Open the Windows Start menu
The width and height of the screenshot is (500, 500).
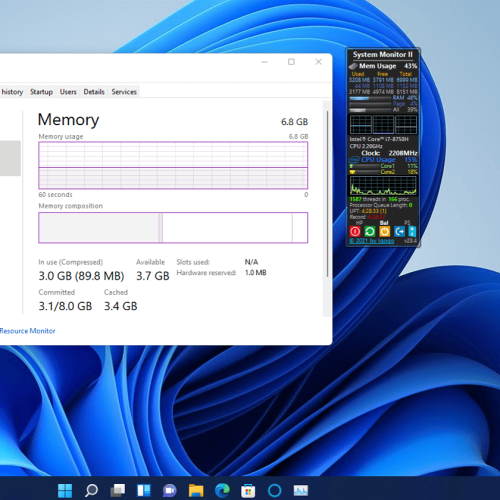point(65,490)
